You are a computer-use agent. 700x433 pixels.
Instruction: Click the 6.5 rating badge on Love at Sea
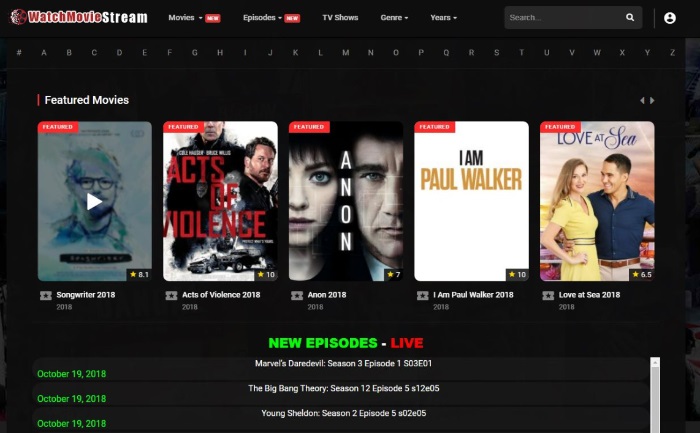tap(642, 275)
